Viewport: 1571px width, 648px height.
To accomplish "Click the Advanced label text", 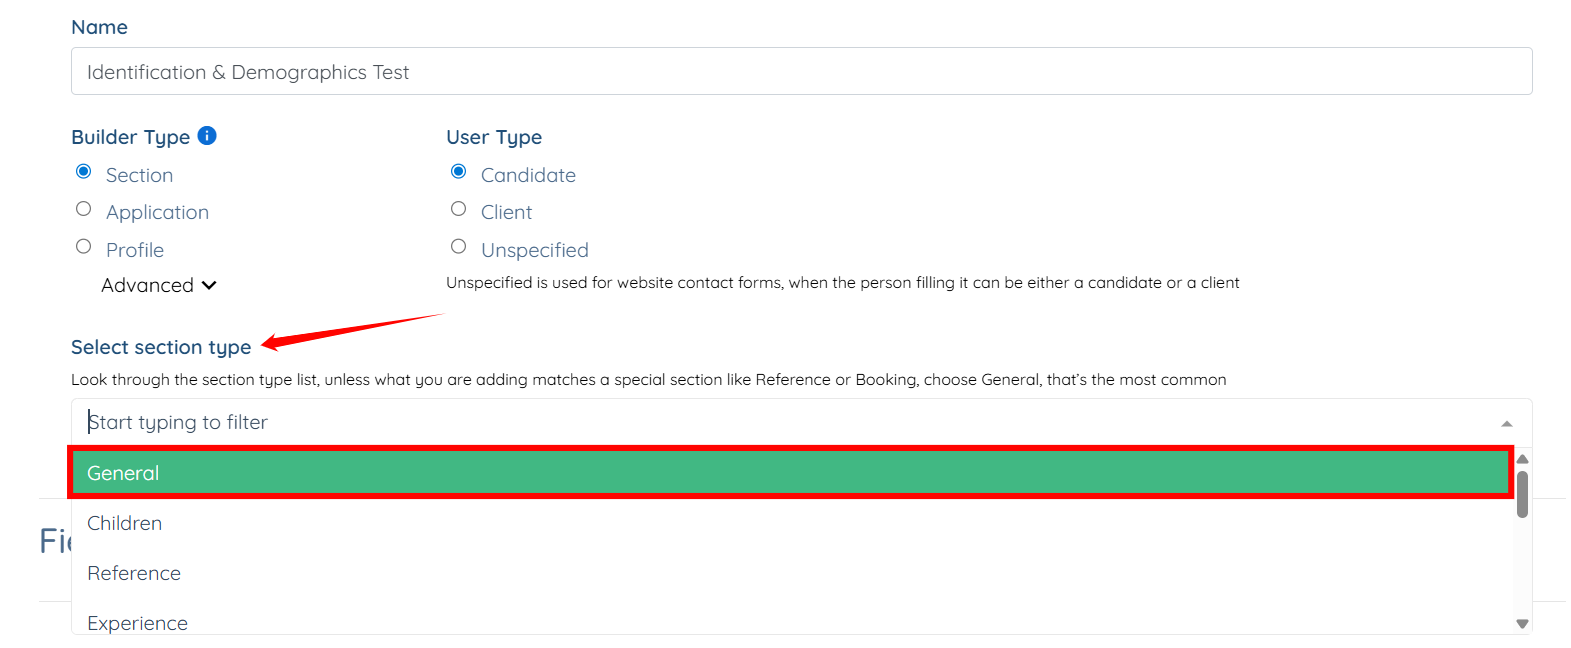I will 147,286.
